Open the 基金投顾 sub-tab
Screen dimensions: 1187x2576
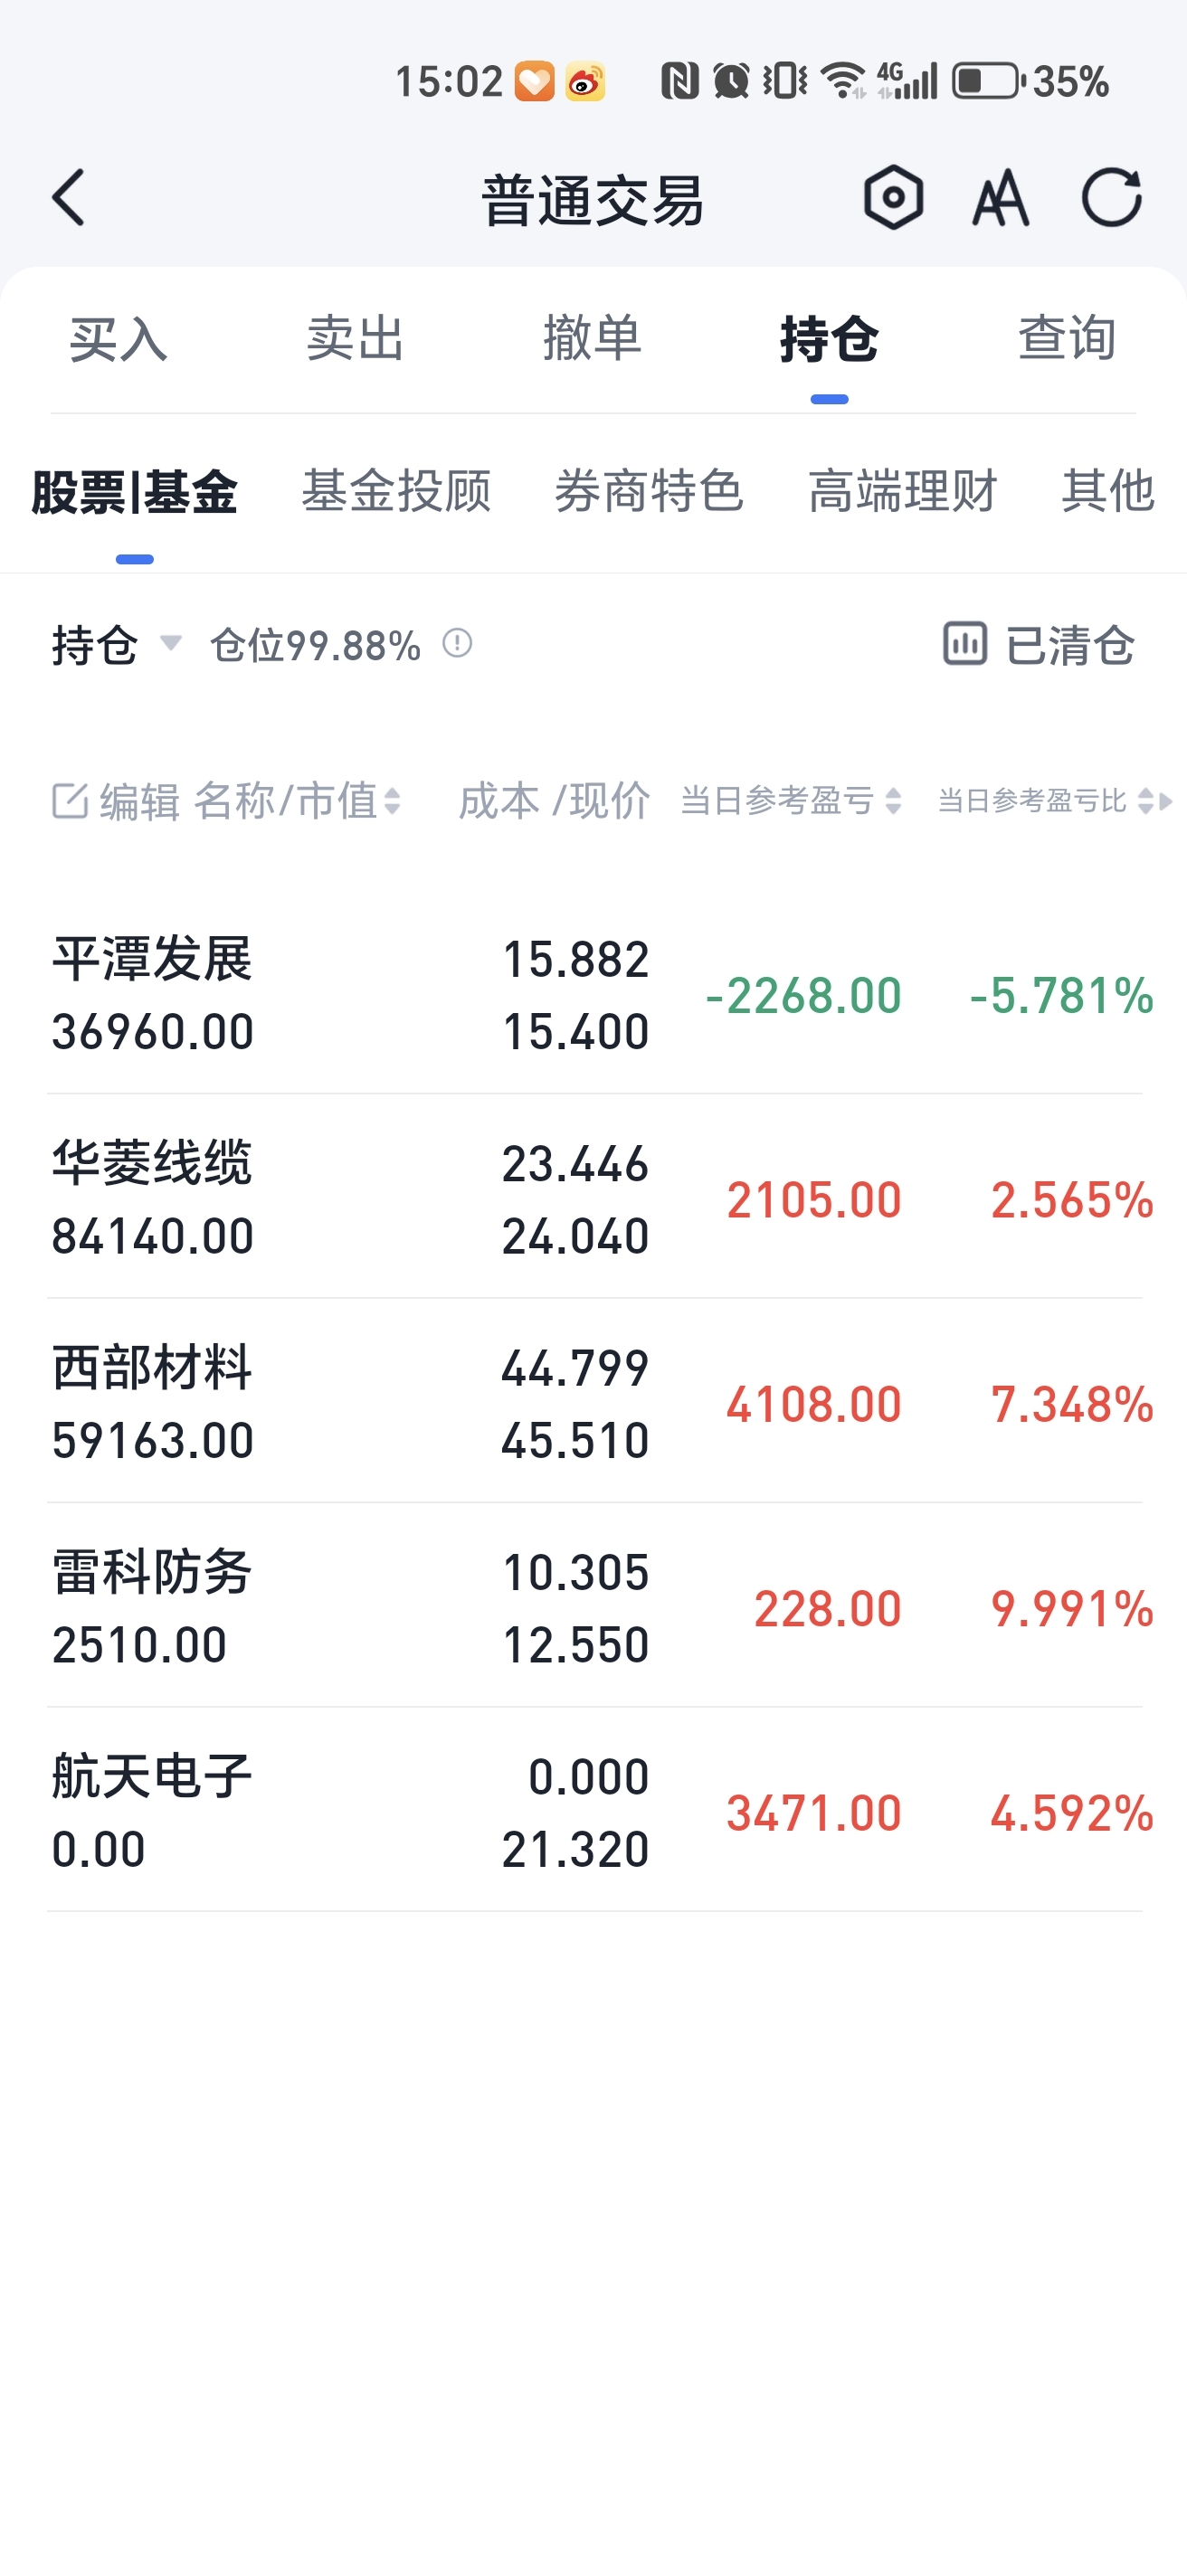(396, 491)
